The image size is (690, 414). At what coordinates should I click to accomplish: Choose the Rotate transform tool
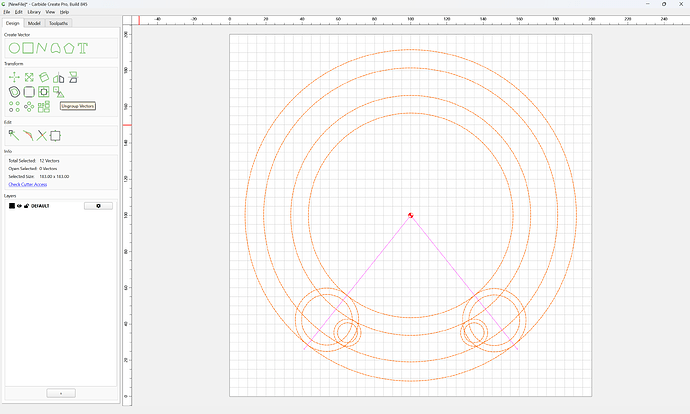click(x=44, y=77)
